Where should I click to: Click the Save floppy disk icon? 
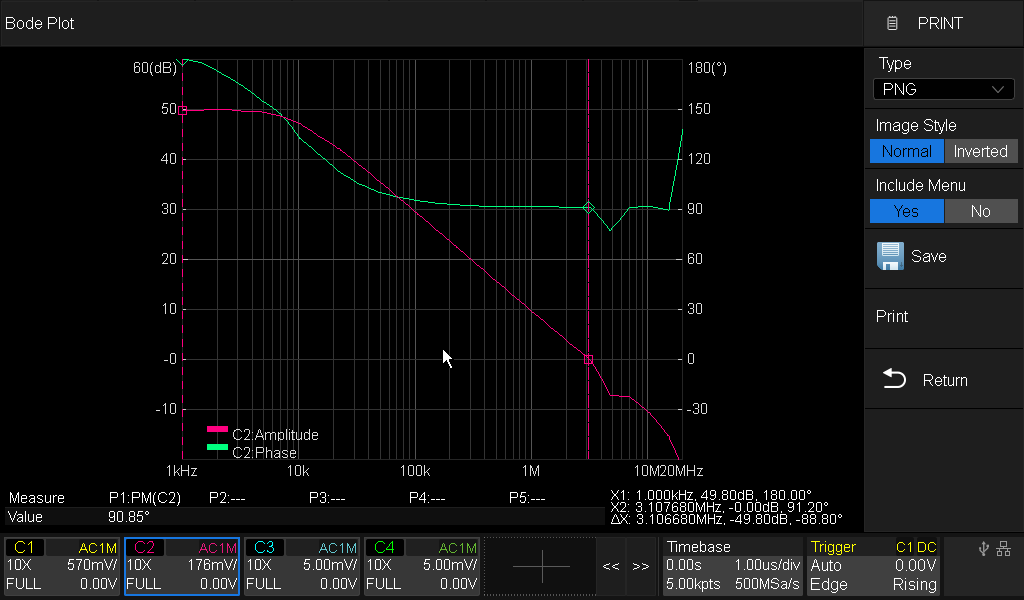click(890, 257)
